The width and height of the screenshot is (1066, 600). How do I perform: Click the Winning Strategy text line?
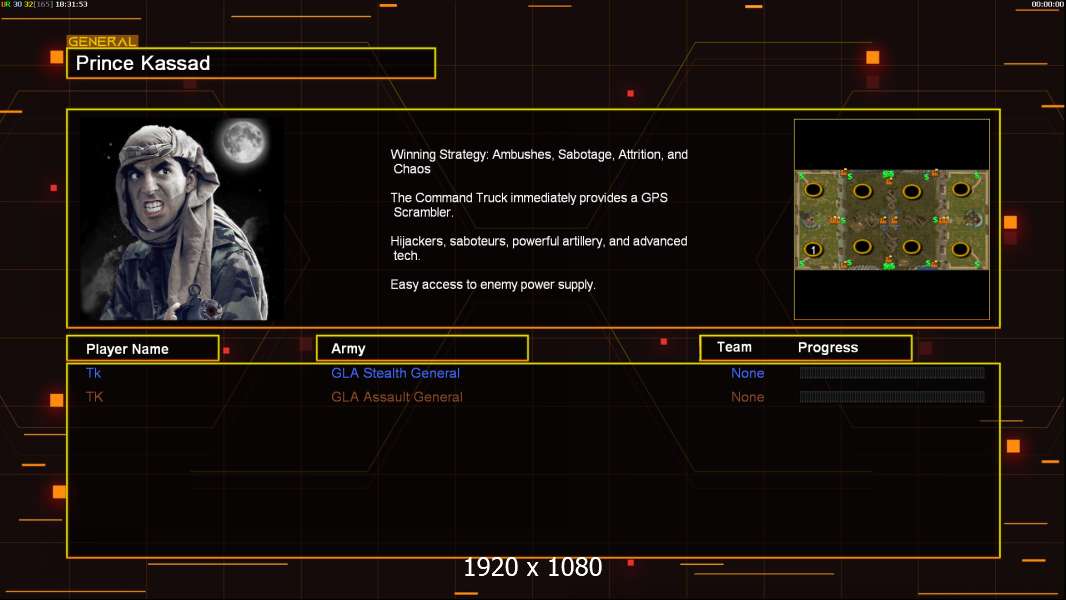pyautogui.click(x=539, y=162)
